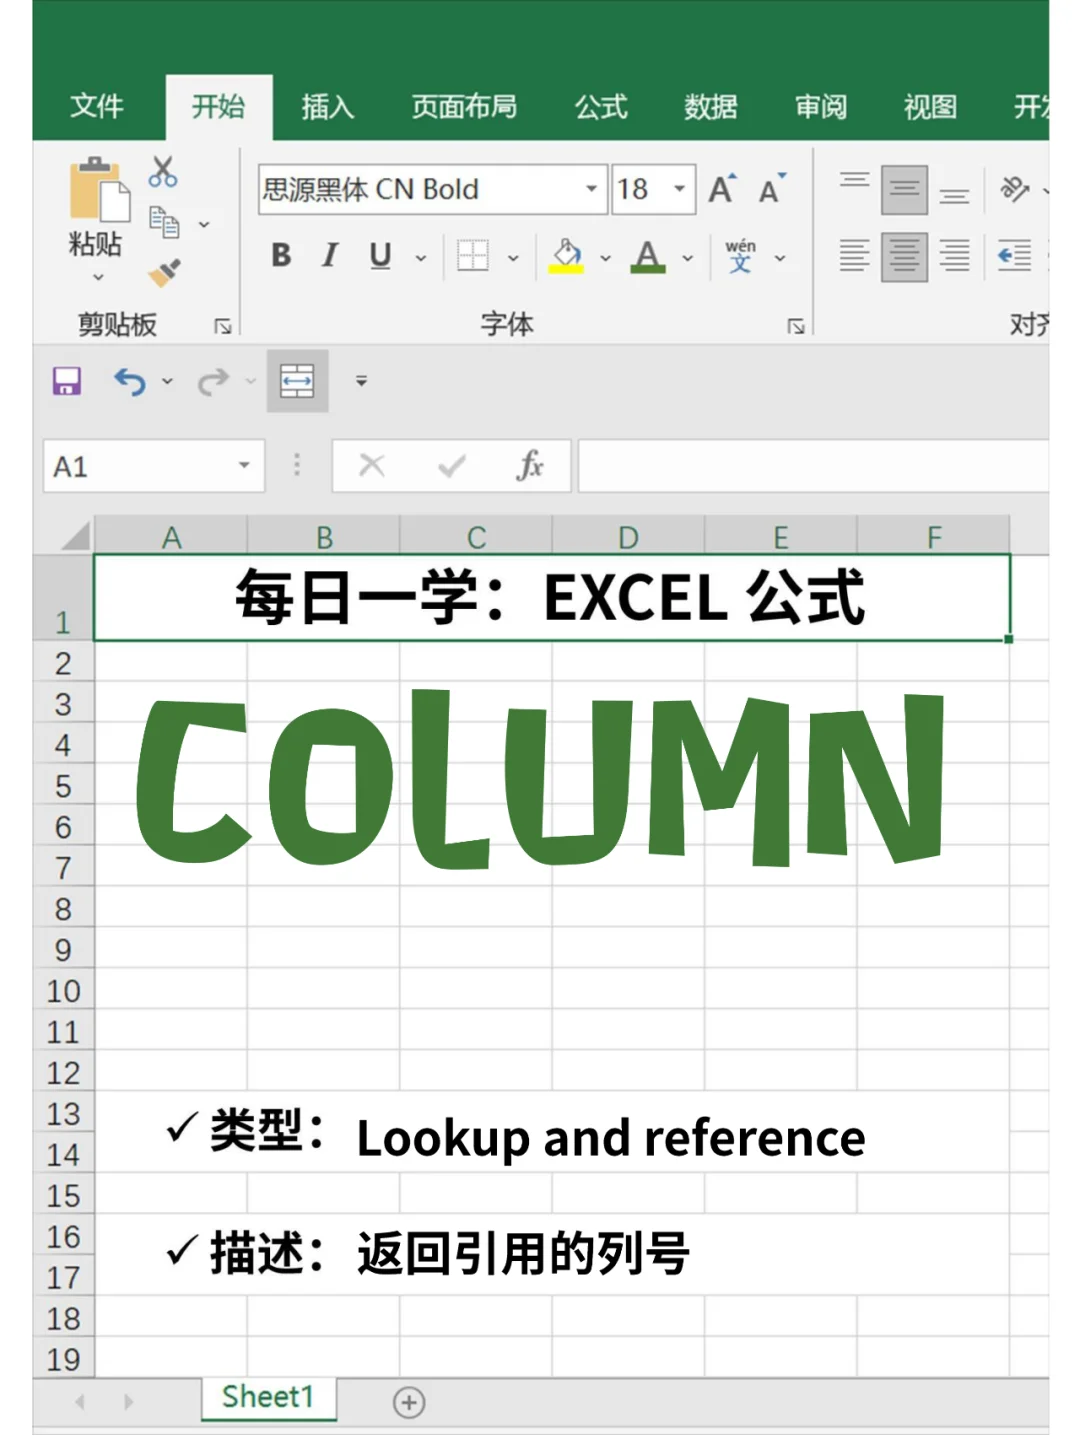Confirm formula entry with checkmark
The height and width of the screenshot is (1439, 1080).
(452, 465)
